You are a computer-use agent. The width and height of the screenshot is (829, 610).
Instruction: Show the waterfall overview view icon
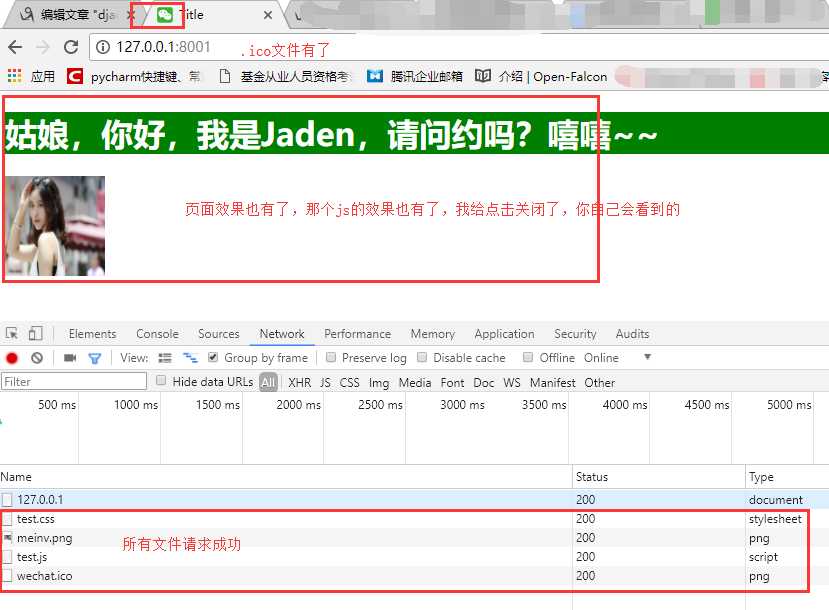coord(190,358)
